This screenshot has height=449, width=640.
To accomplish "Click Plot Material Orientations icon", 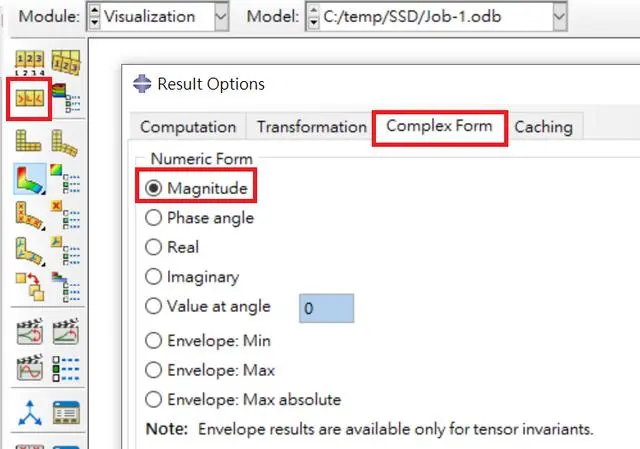I will [x=29, y=251].
